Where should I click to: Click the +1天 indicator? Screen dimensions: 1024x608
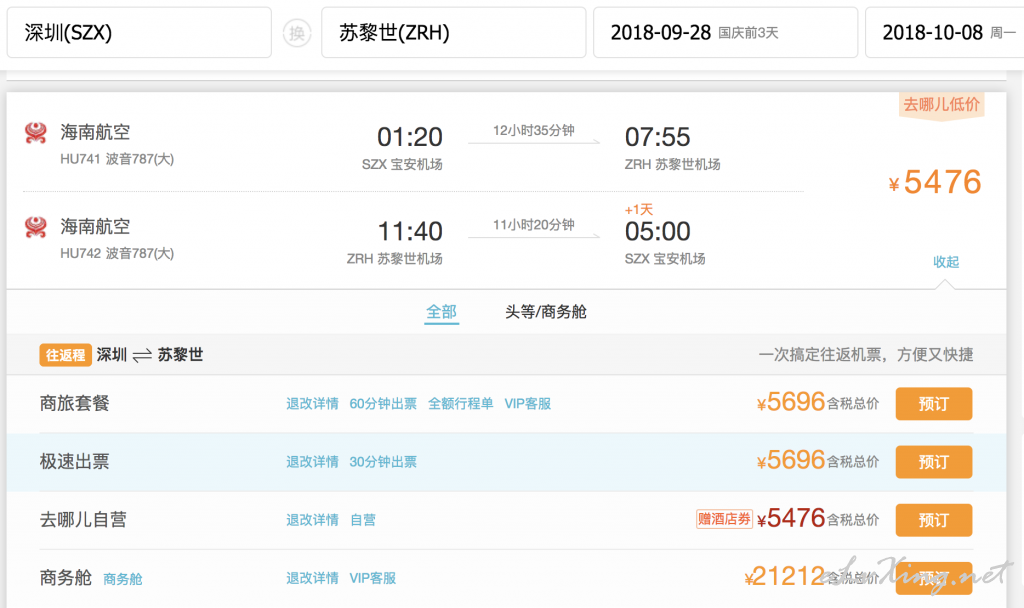(639, 210)
